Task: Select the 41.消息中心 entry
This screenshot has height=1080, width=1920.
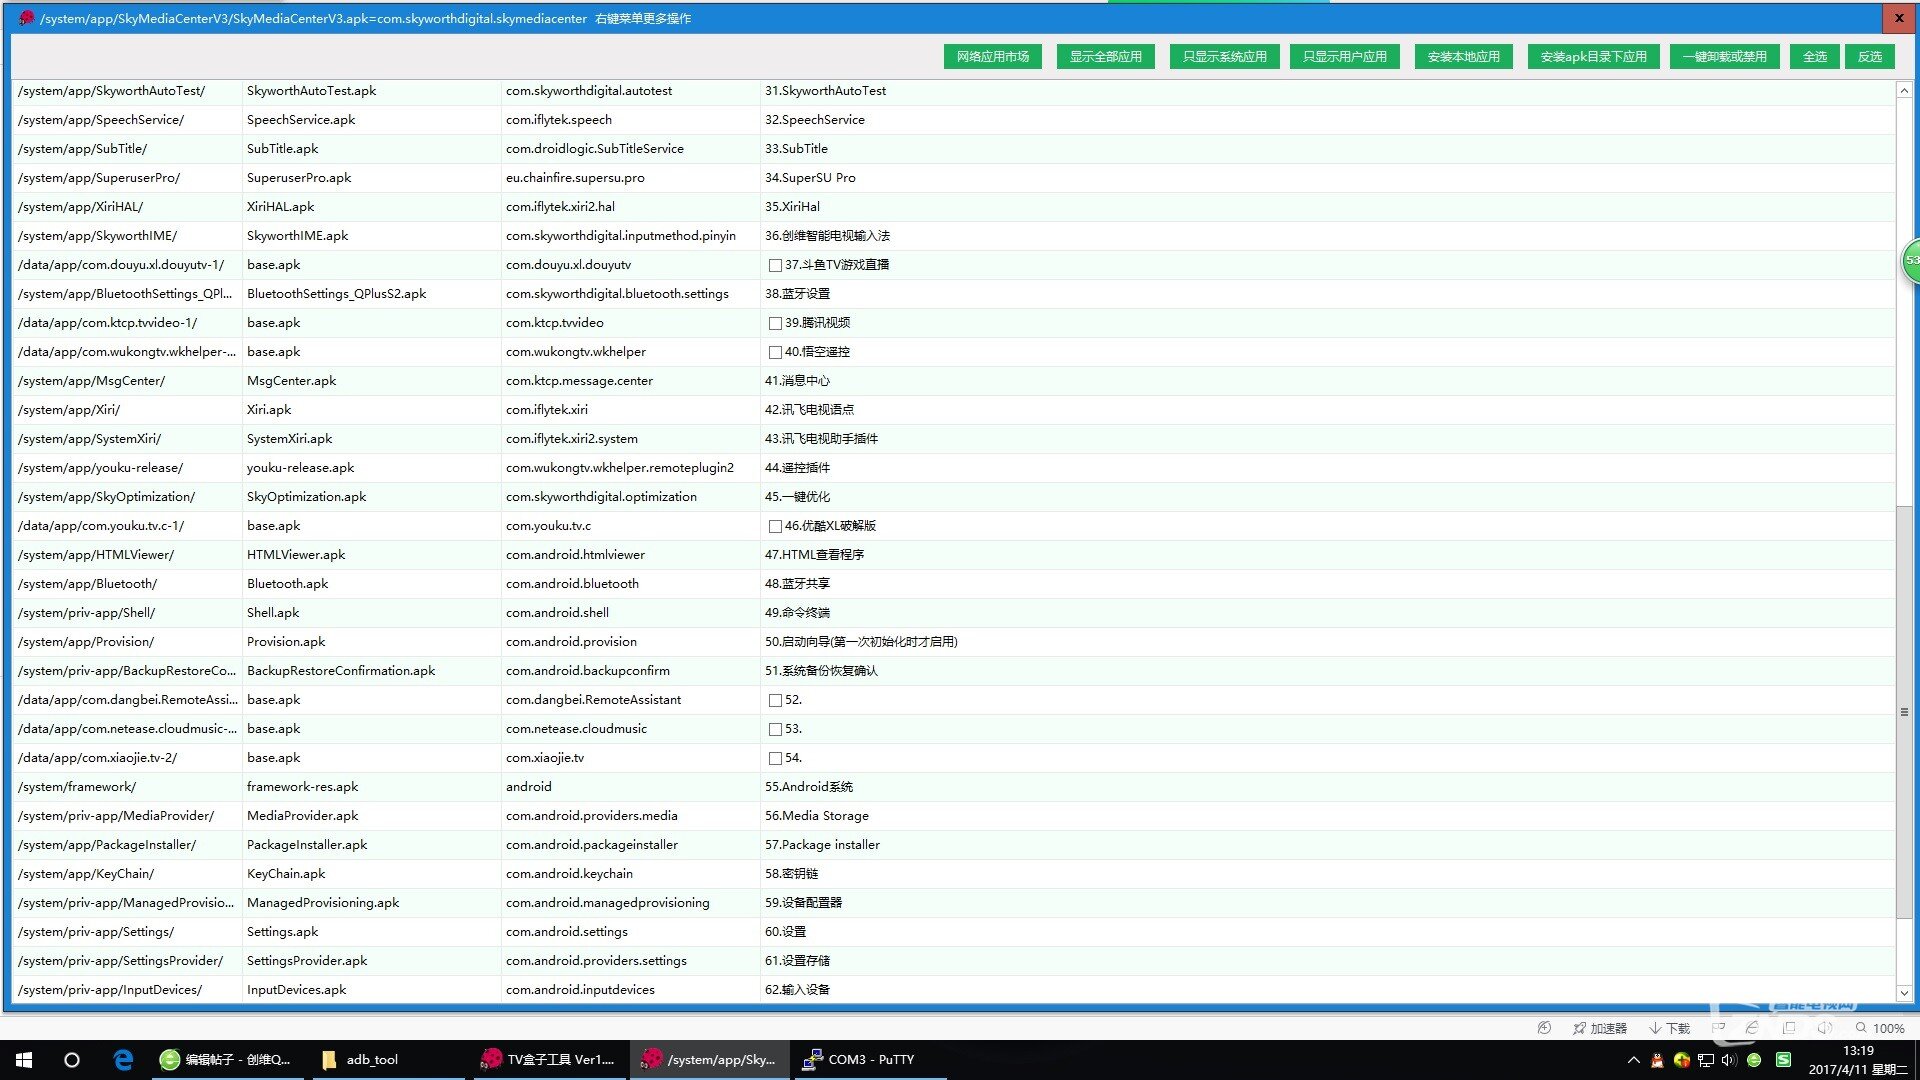Action: point(797,381)
